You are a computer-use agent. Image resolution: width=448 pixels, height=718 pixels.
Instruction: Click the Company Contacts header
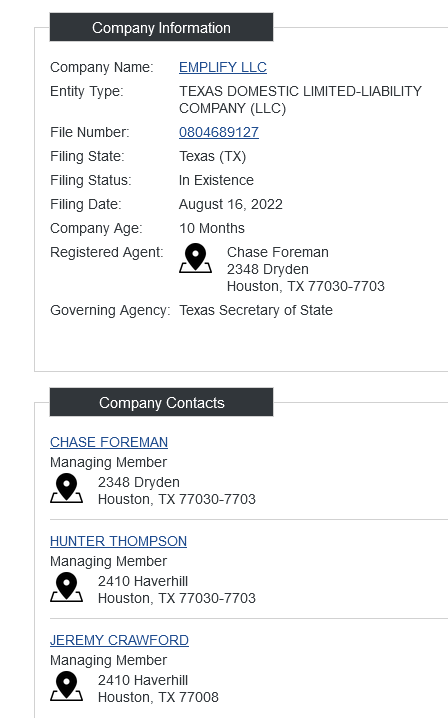click(161, 403)
